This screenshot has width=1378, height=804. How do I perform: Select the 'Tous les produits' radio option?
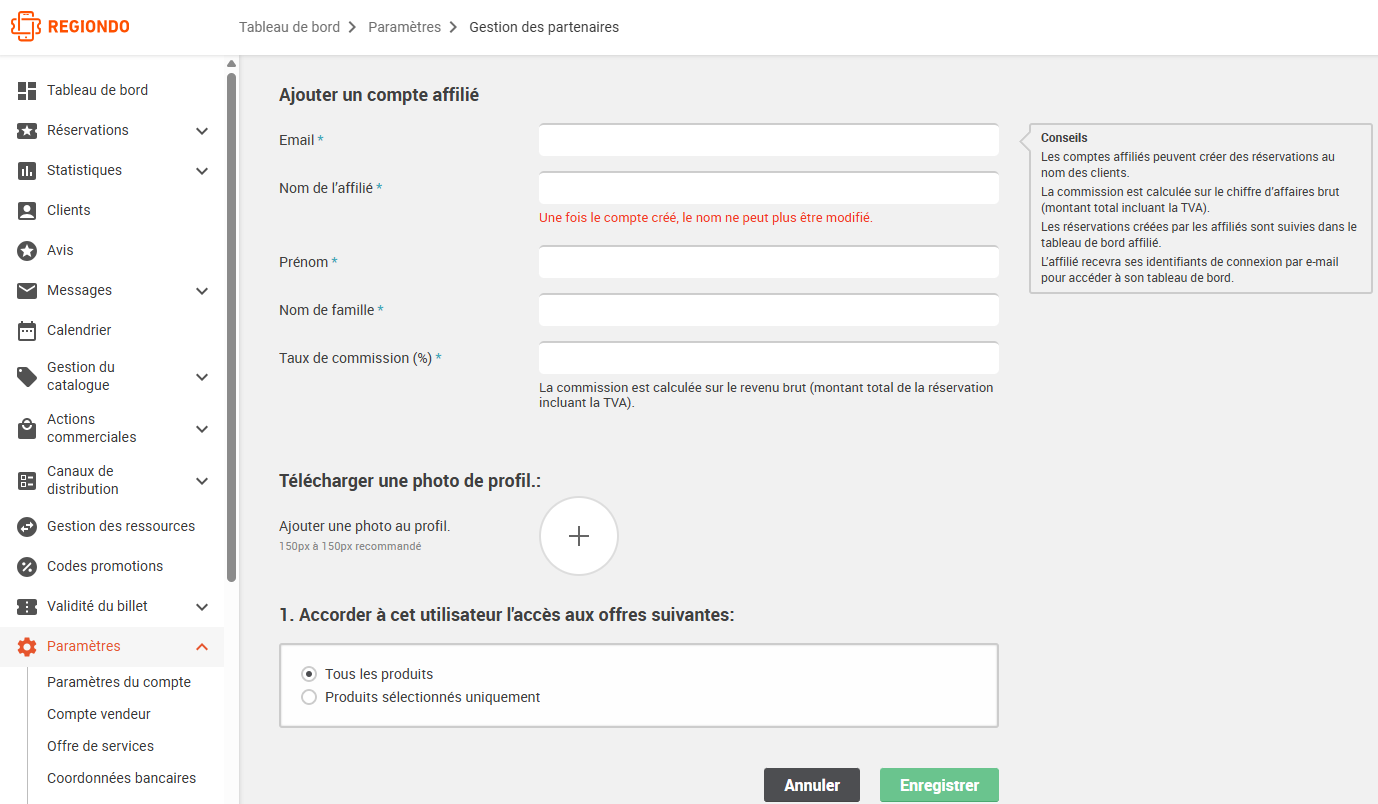[x=309, y=674]
